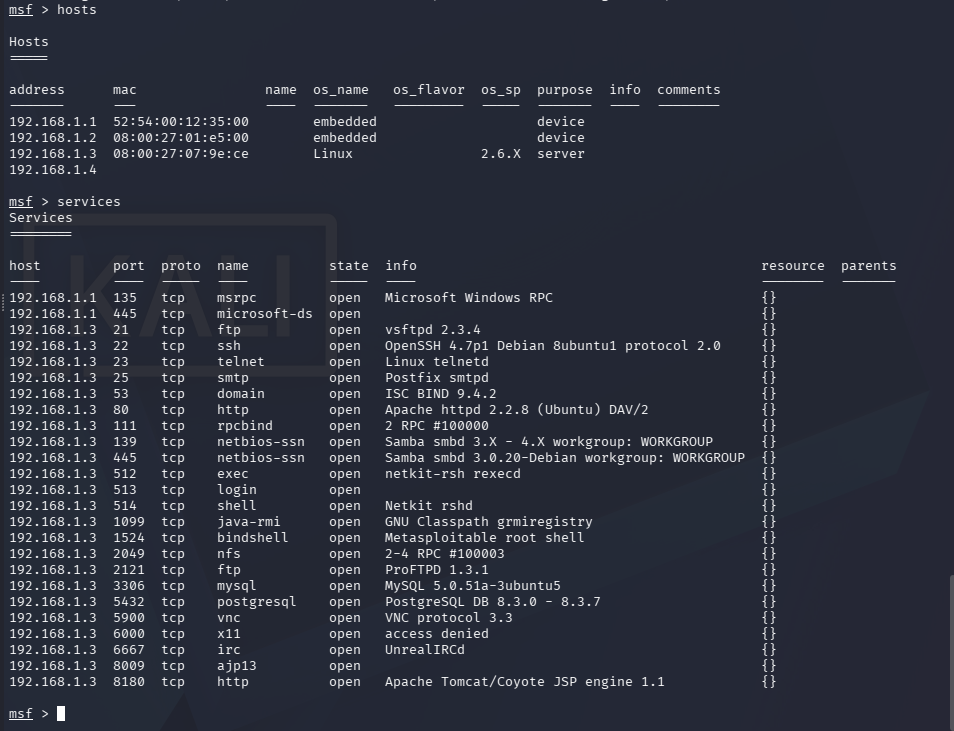The width and height of the screenshot is (954, 731).
Task: Click 'Microsoft Windows RPC' info text
Action: tap(468, 298)
